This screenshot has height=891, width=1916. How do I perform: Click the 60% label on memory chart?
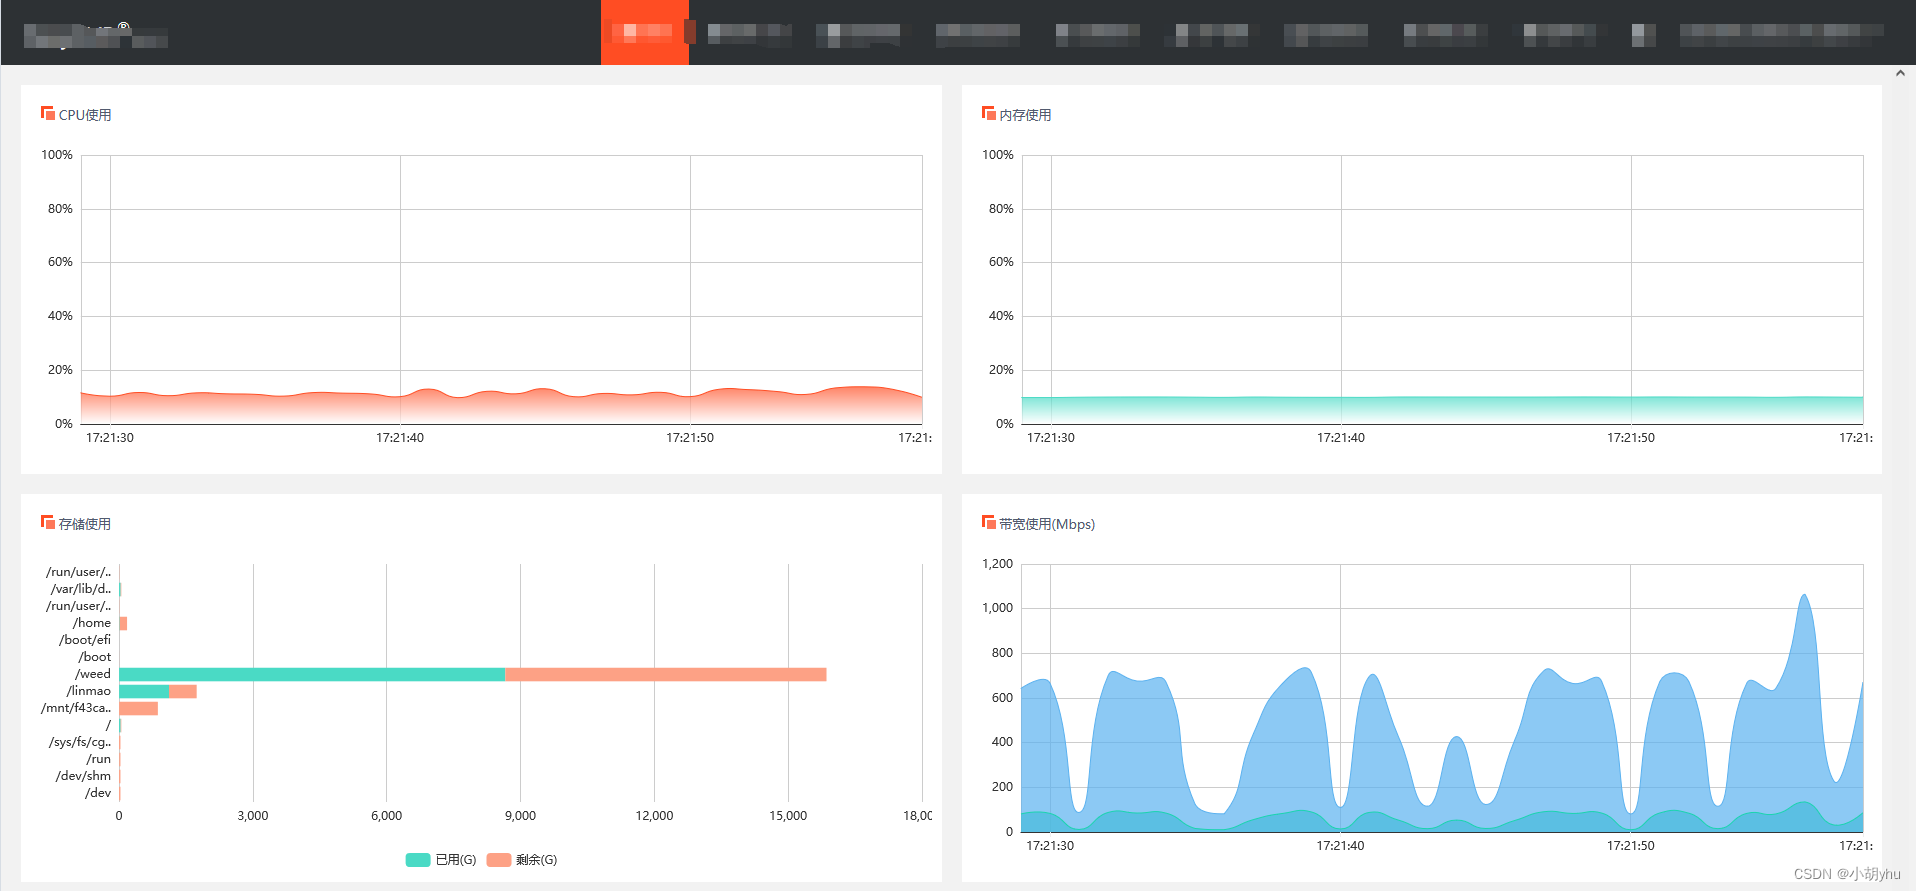click(1001, 262)
